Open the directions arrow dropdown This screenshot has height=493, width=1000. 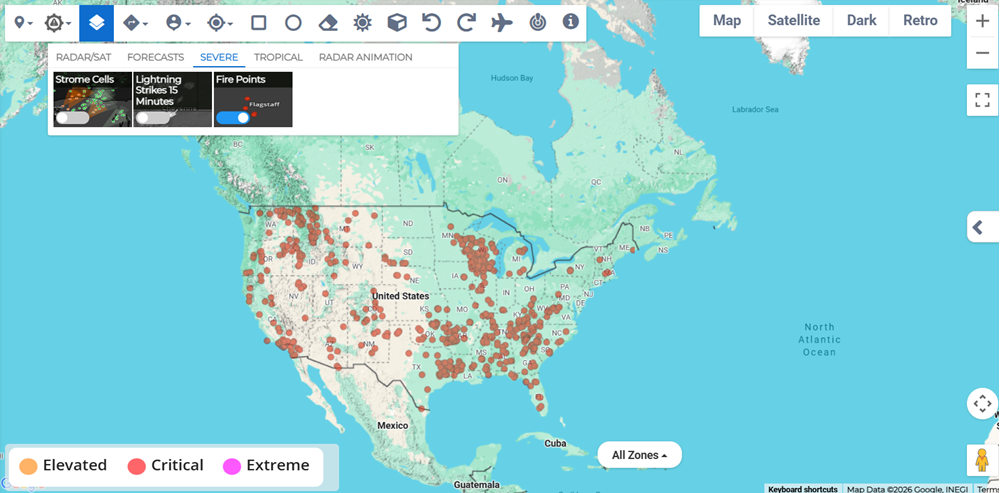[x=135, y=24]
